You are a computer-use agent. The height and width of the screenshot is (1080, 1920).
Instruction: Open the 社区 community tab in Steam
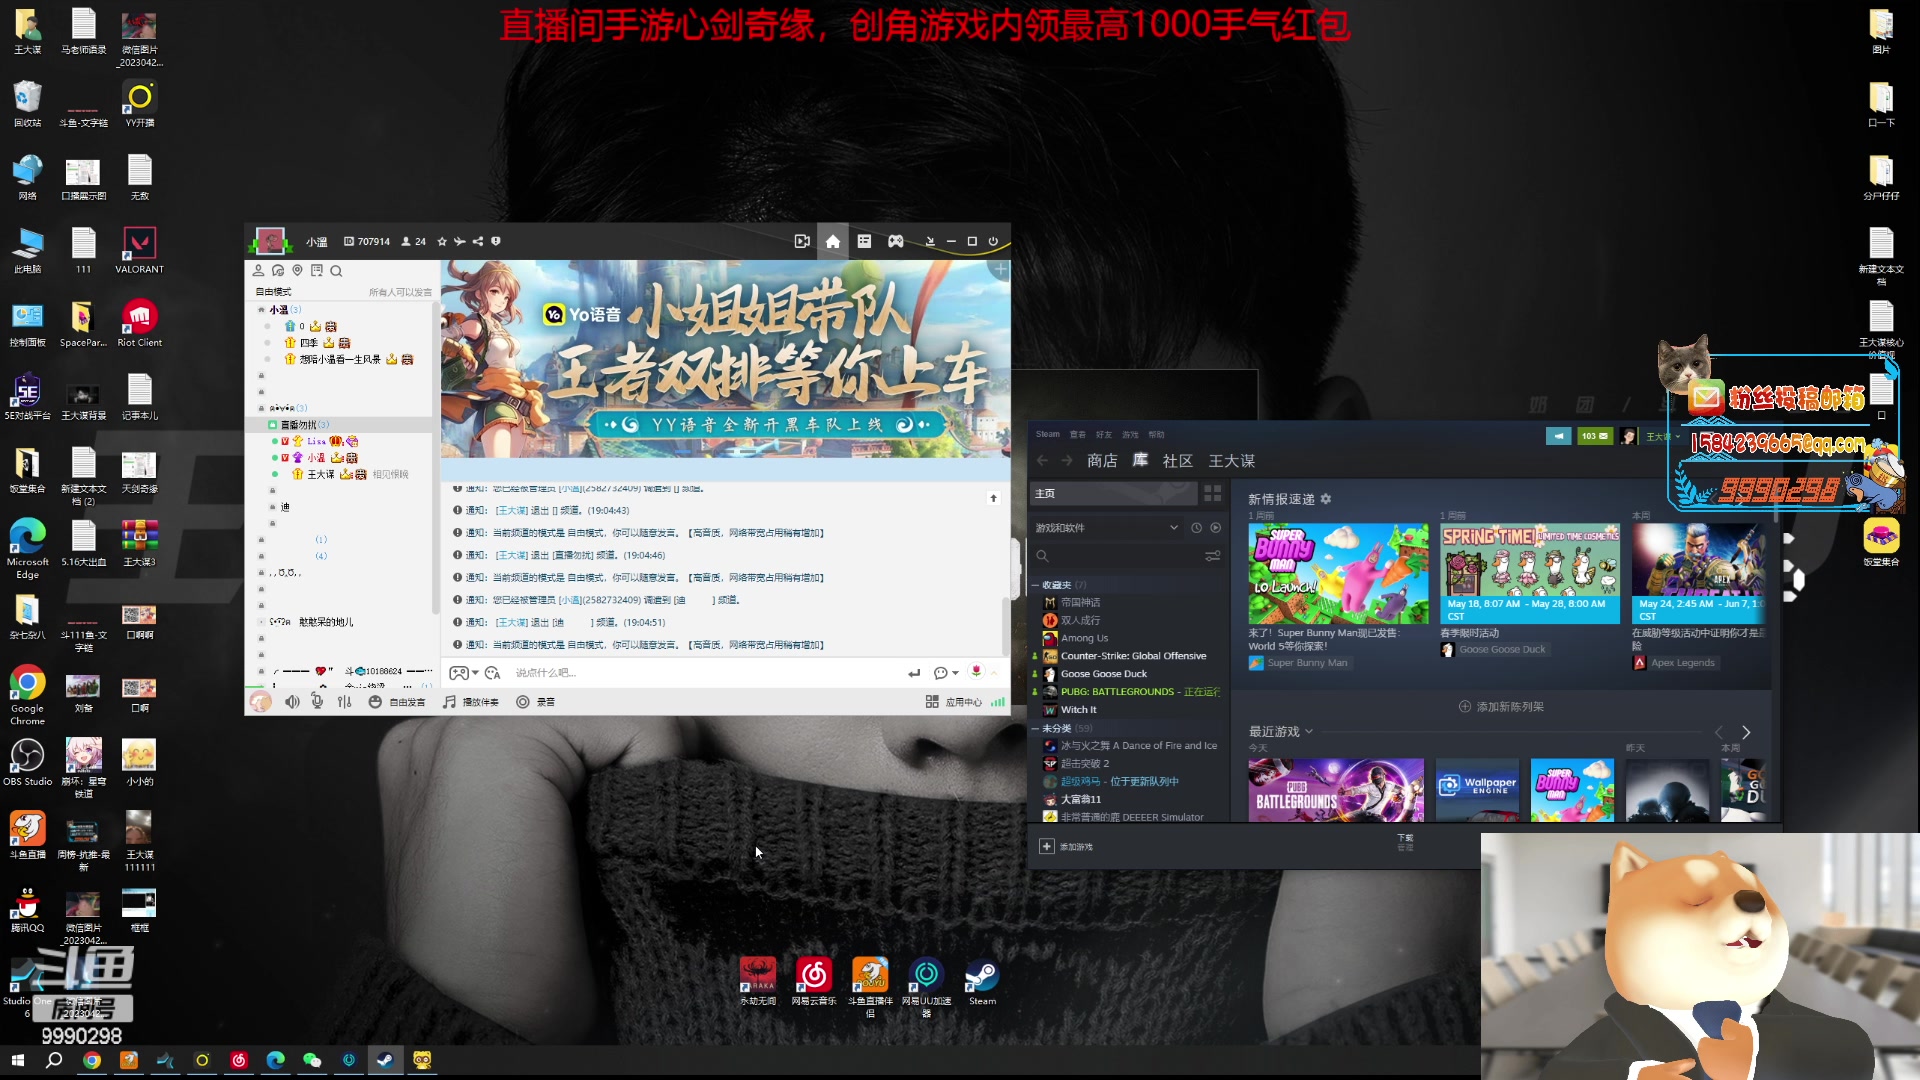pyautogui.click(x=1178, y=461)
